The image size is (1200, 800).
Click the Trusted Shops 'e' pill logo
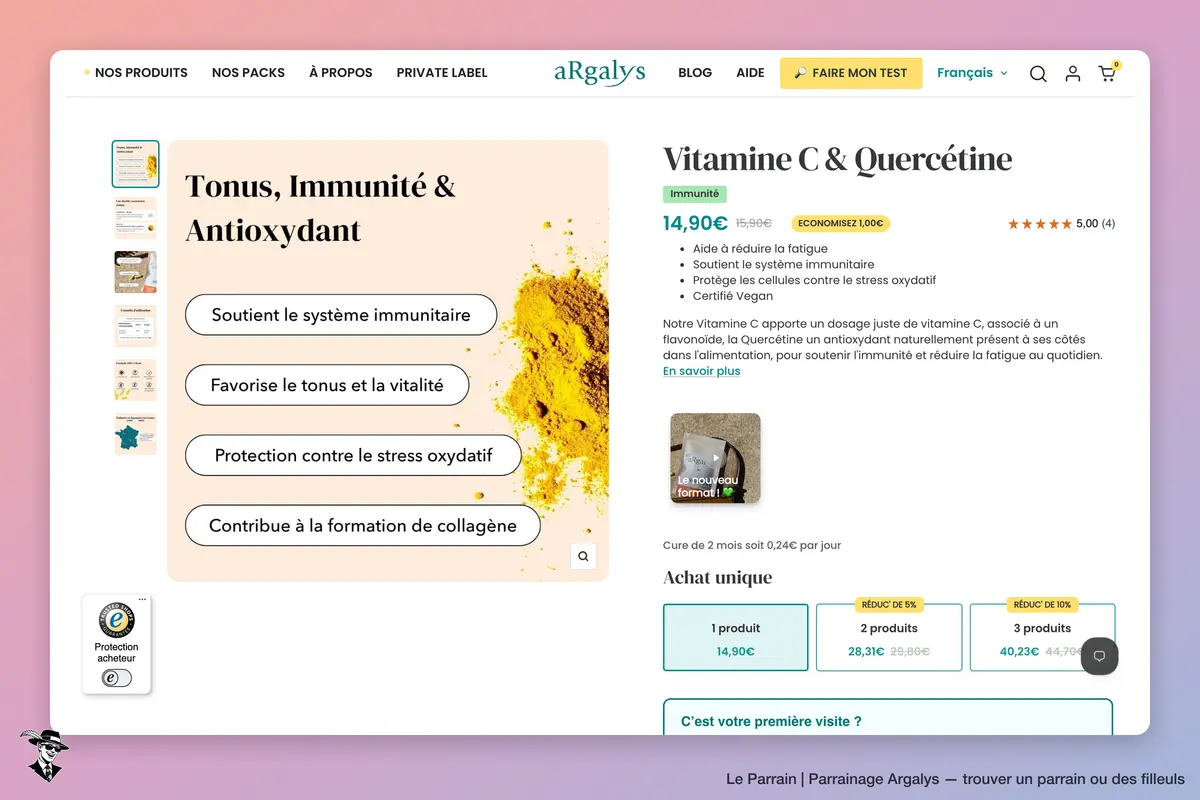point(117,678)
